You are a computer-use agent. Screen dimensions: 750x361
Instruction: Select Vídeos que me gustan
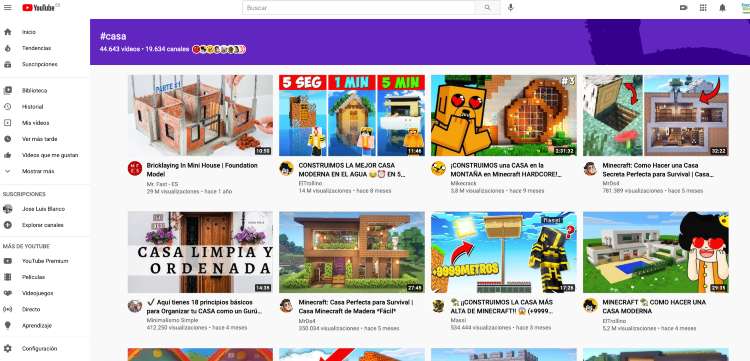coord(50,155)
